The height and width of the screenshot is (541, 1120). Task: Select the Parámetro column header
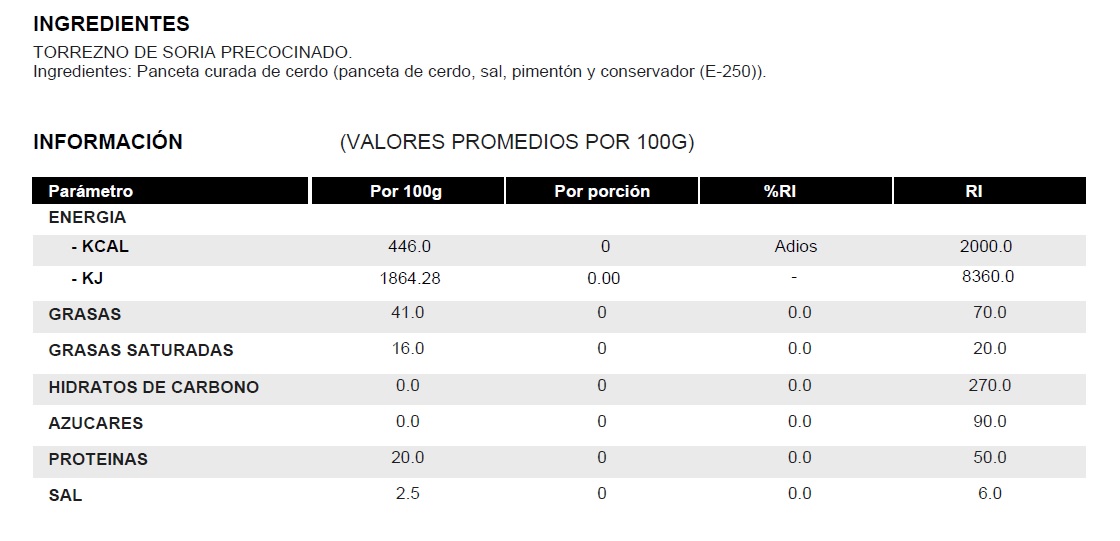91,191
